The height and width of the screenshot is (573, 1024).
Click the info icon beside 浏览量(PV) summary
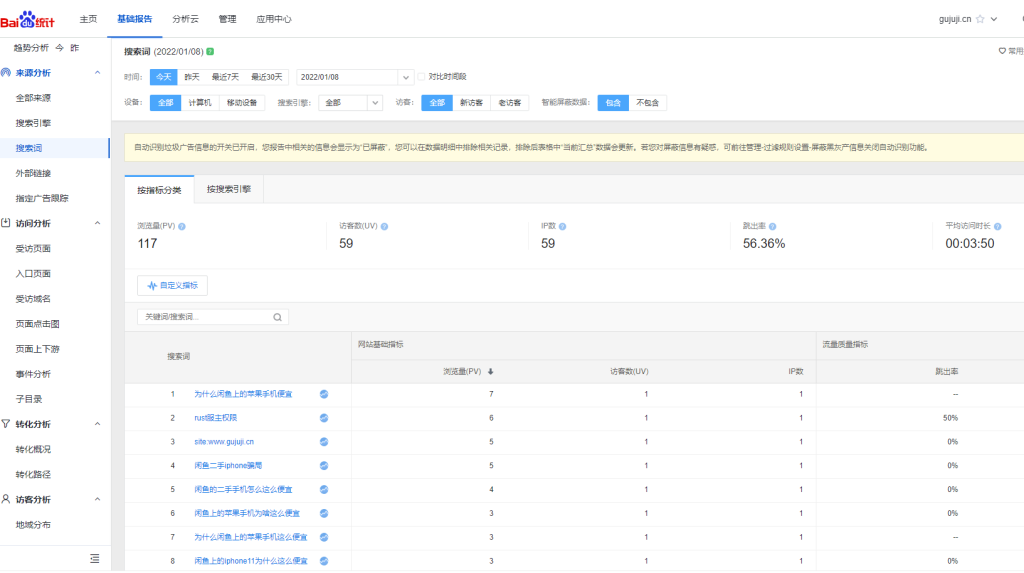[x=182, y=226]
